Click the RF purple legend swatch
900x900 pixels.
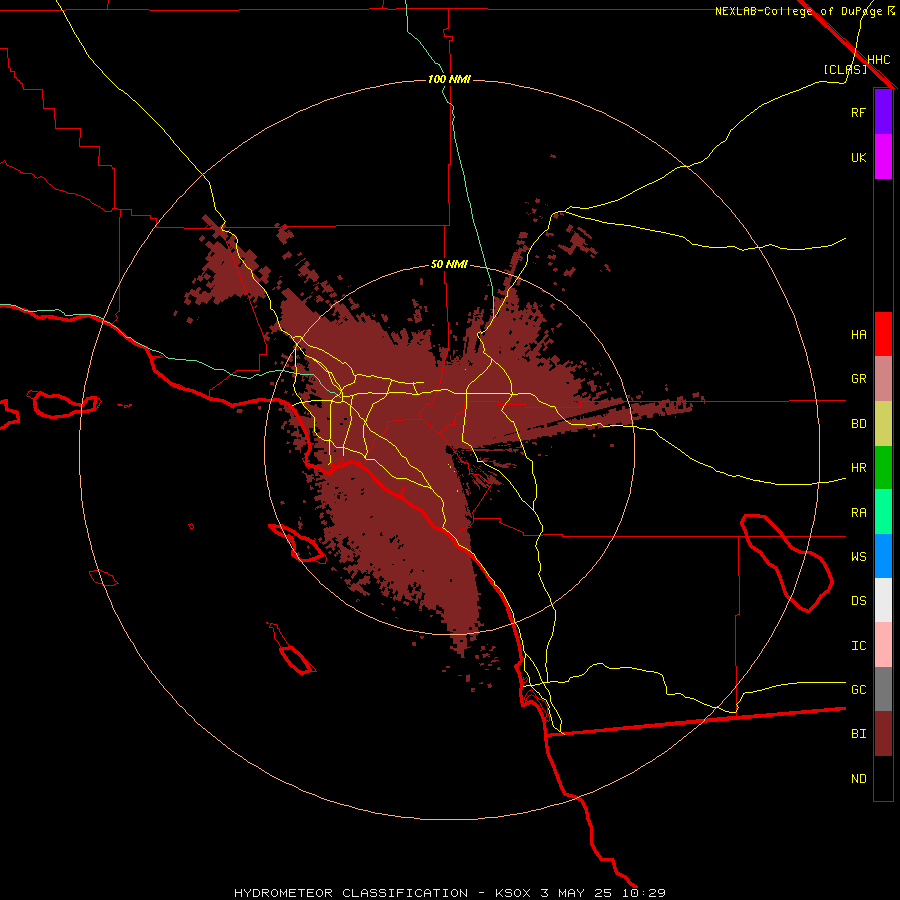coord(883,112)
